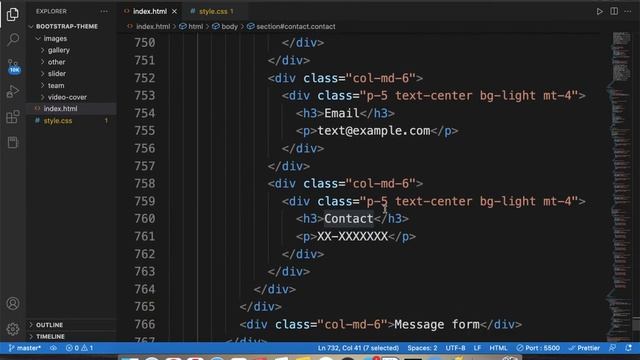Image resolution: width=640 pixels, height=360 pixels.
Task: Open Ln 732, Col 41 go-to-line
Action: point(358,348)
